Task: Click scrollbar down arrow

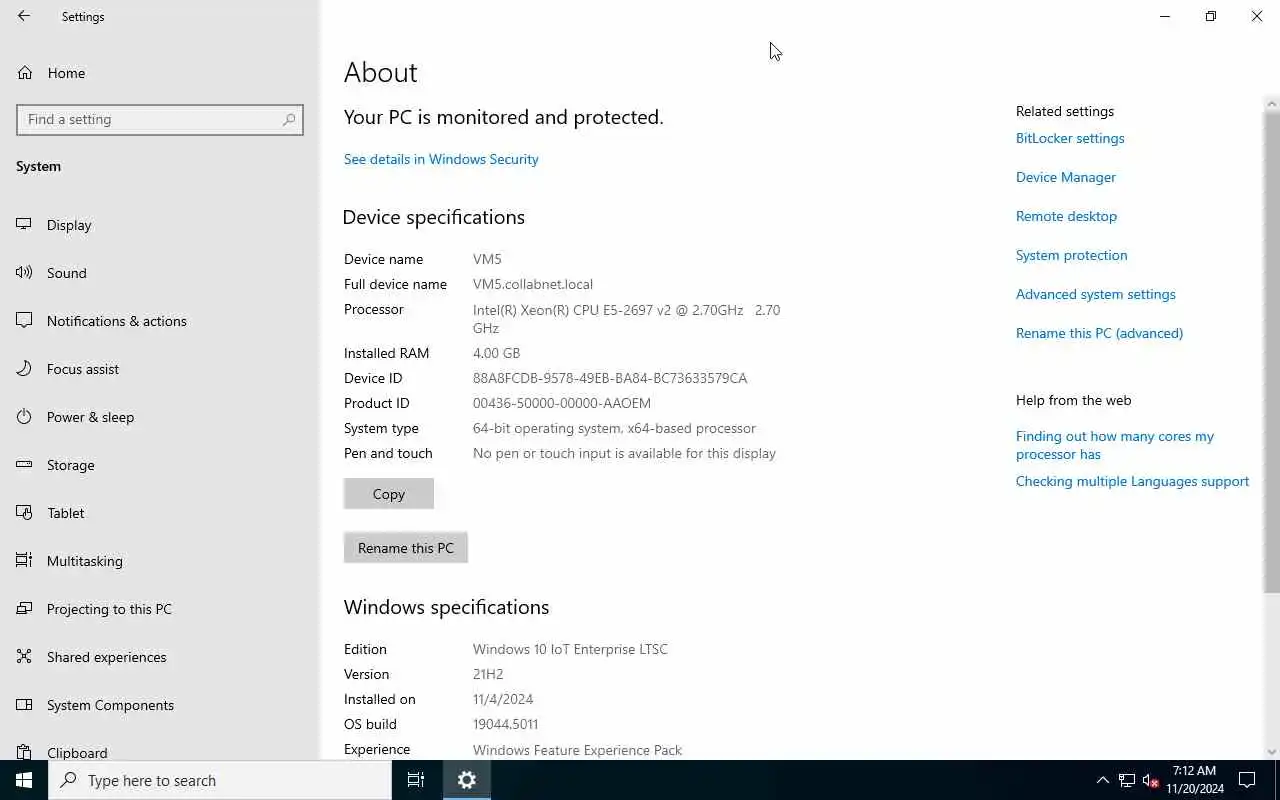Action: [1272, 751]
